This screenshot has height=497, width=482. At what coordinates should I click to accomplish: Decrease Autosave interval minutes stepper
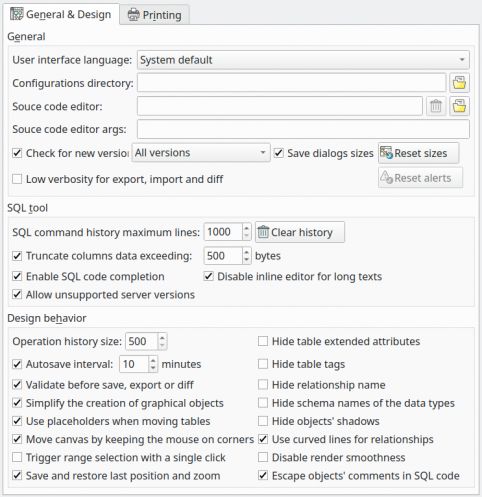coord(153,368)
